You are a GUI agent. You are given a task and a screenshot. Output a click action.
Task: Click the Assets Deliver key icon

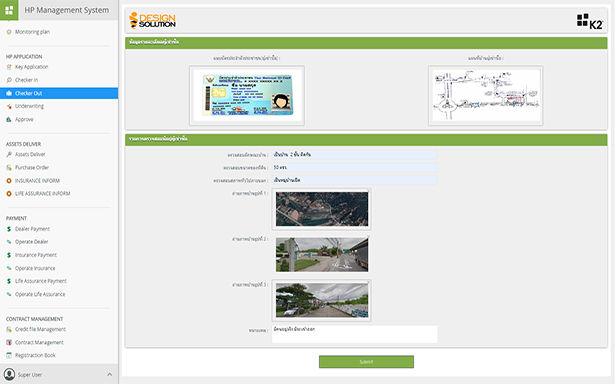tap(9, 155)
